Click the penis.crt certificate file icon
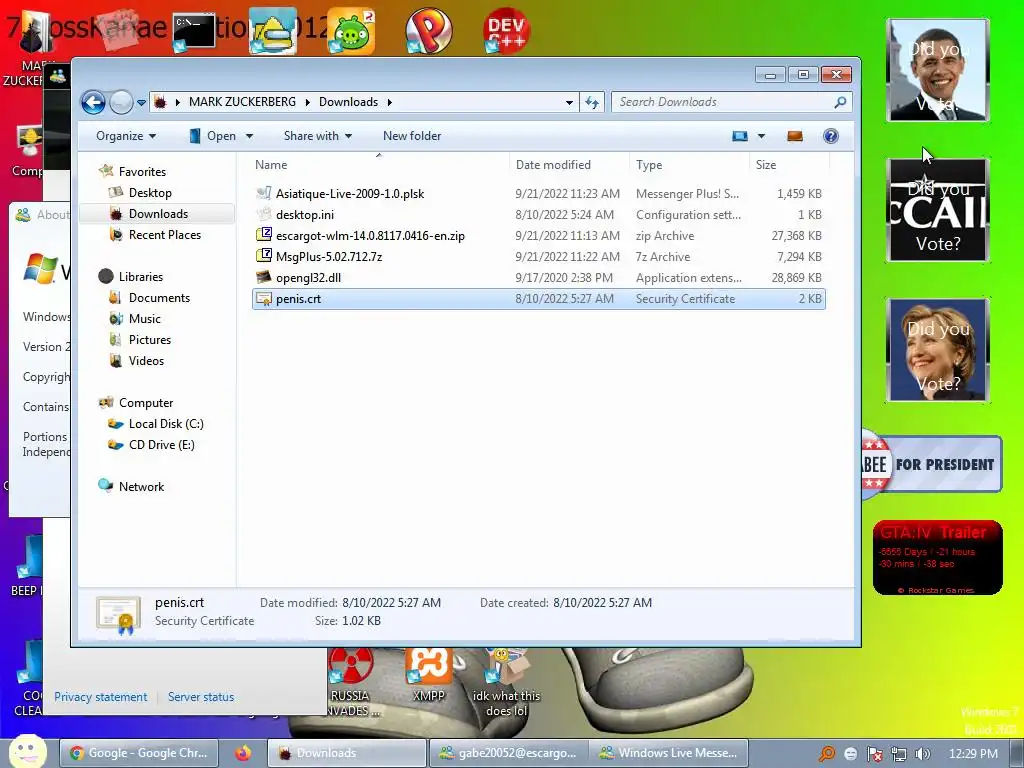 click(x=264, y=299)
